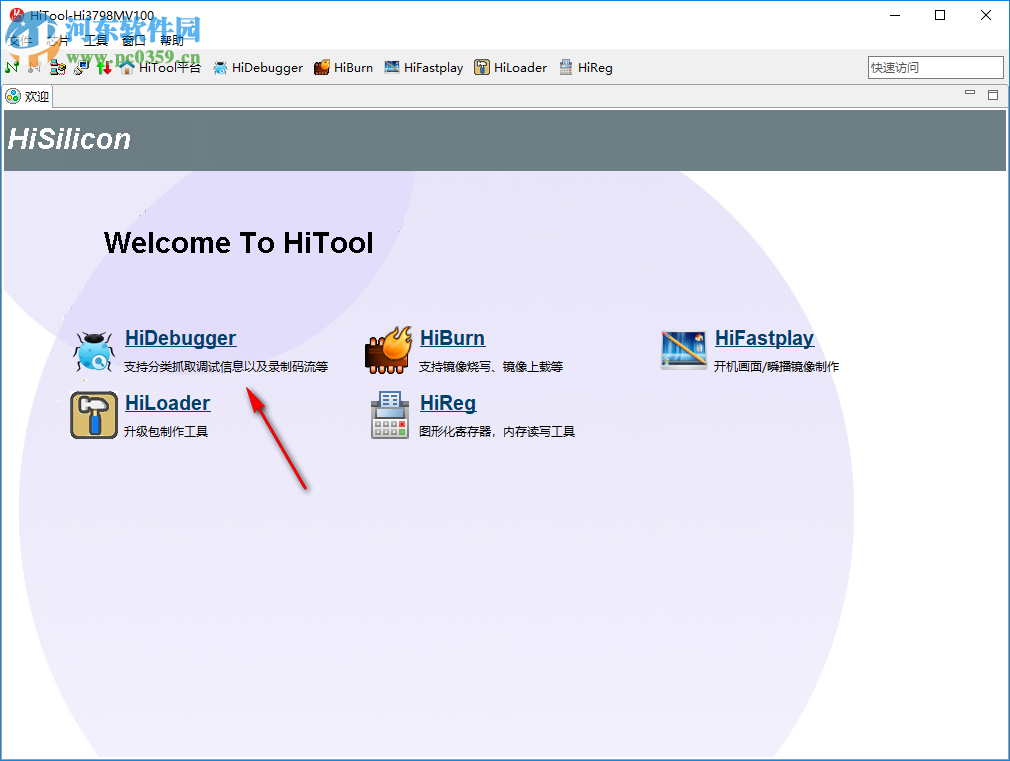
Task: Open the 工具 menu
Action: click(95, 41)
